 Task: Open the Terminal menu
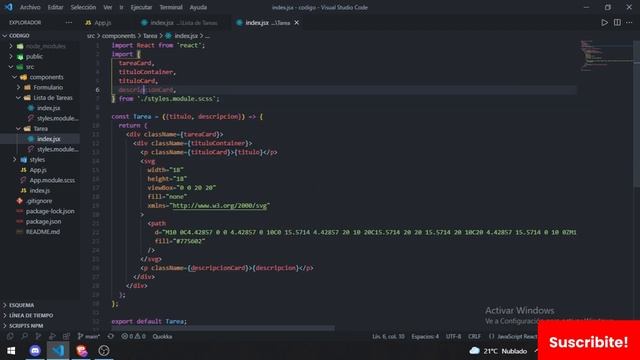click(171, 7)
